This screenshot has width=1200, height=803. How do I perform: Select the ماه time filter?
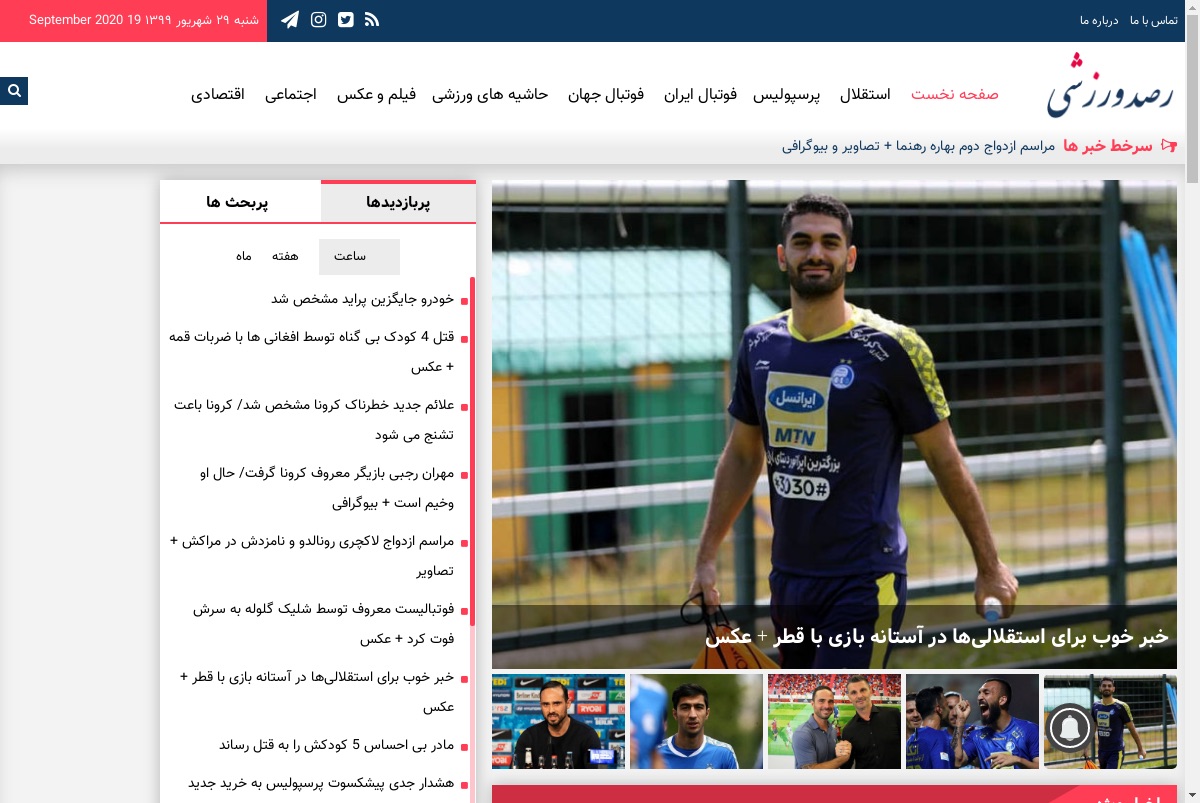point(243,256)
